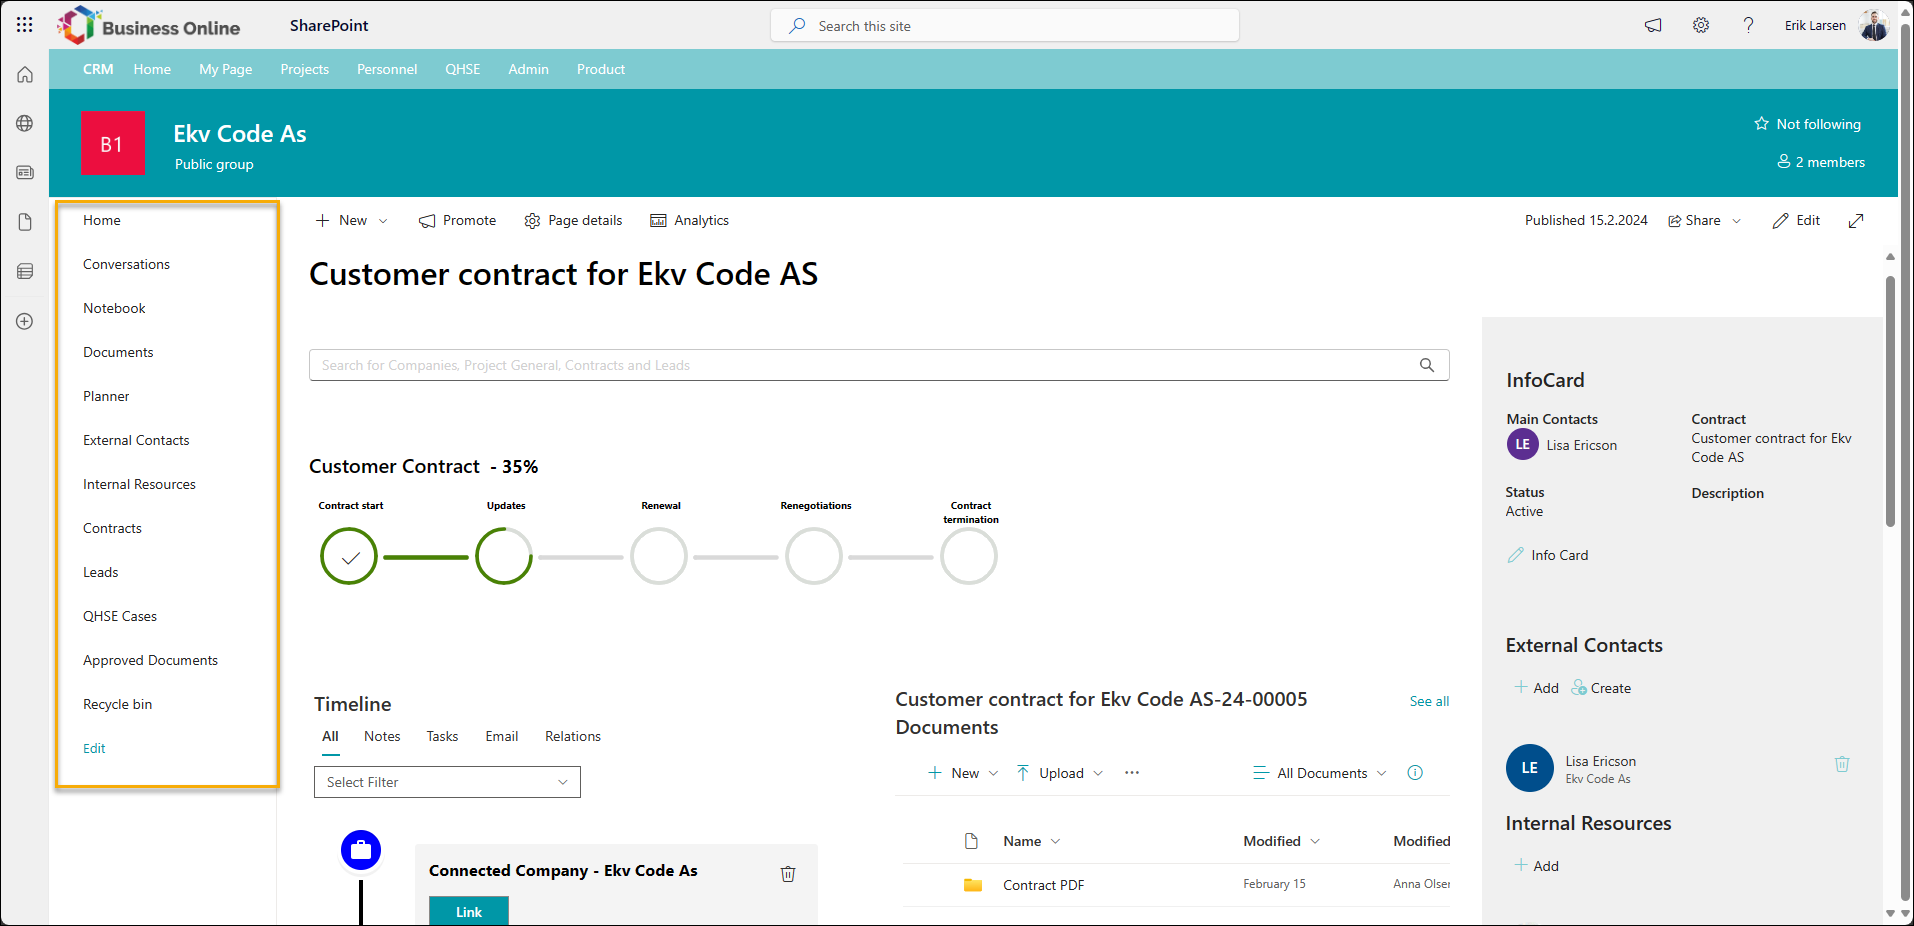1914x926 pixels.
Task: Click See all documents link
Action: 1429,701
